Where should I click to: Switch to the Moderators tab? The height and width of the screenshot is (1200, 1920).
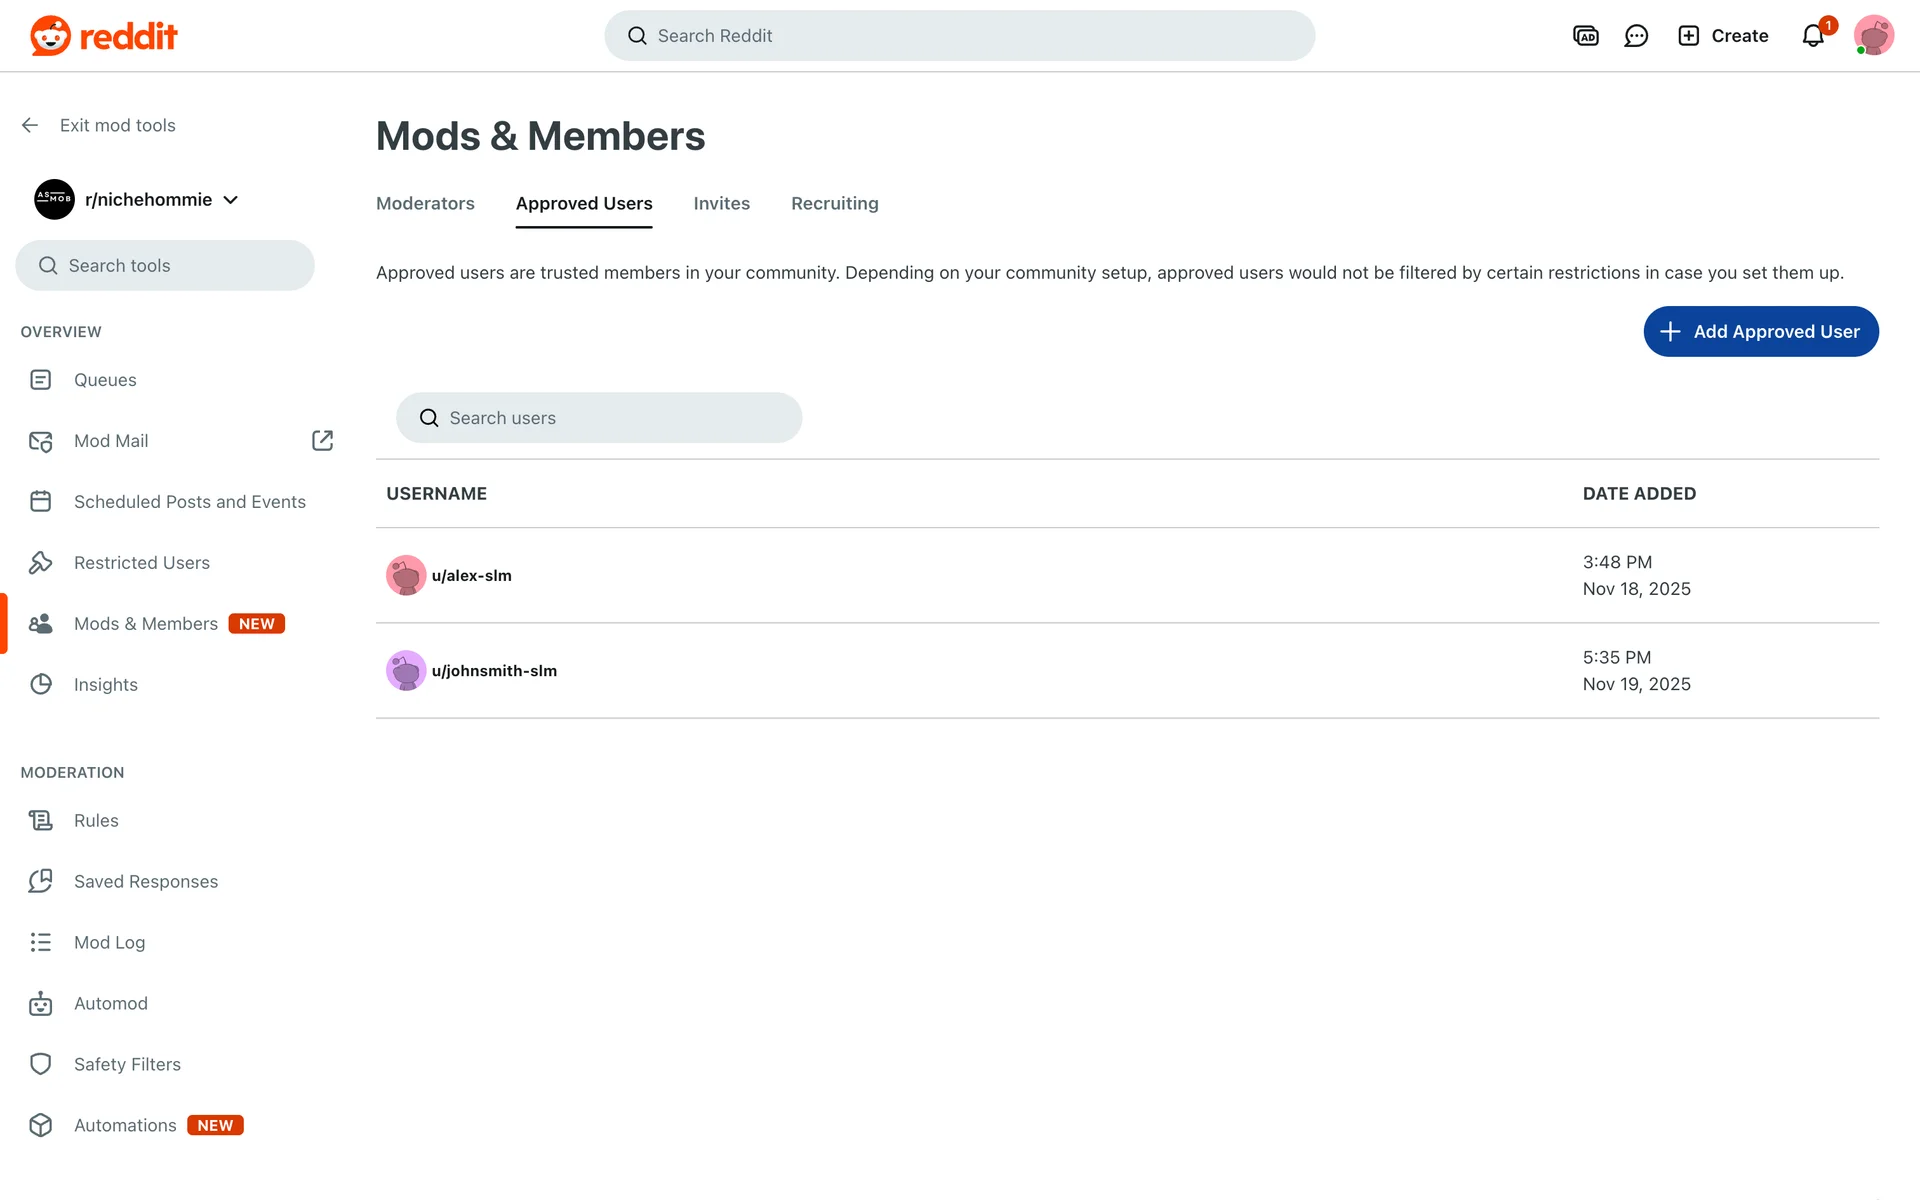pos(425,203)
